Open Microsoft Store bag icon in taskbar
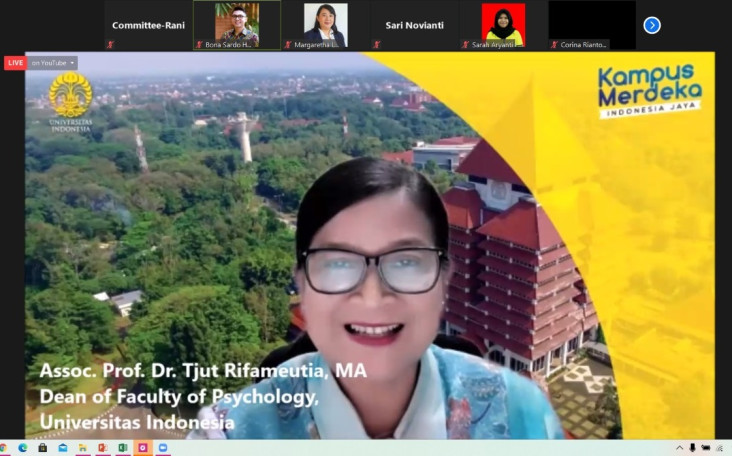This screenshot has height=456, width=732. tap(42, 448)
